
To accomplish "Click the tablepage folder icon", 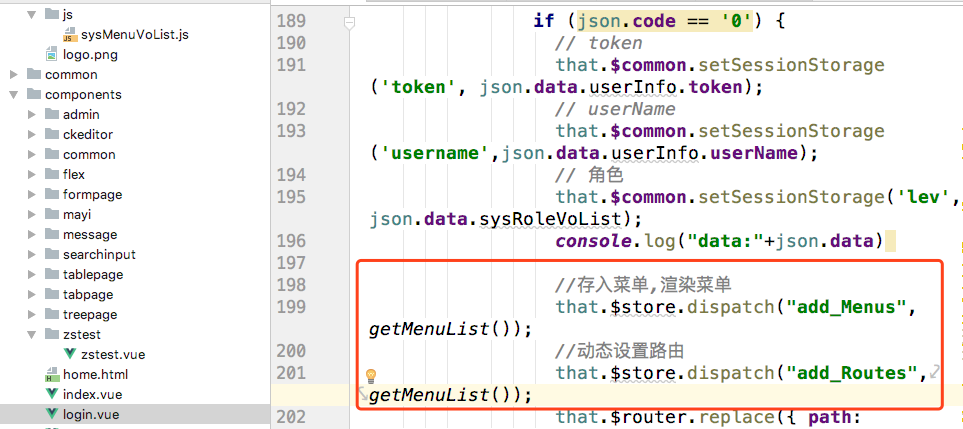I will pos(52,274).
